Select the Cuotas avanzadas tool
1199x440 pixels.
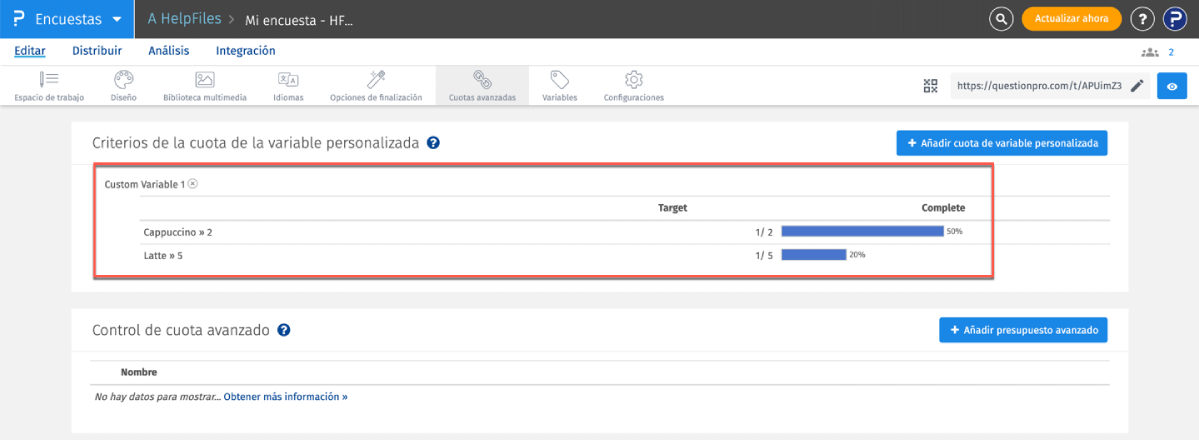[x=482, y=86]
